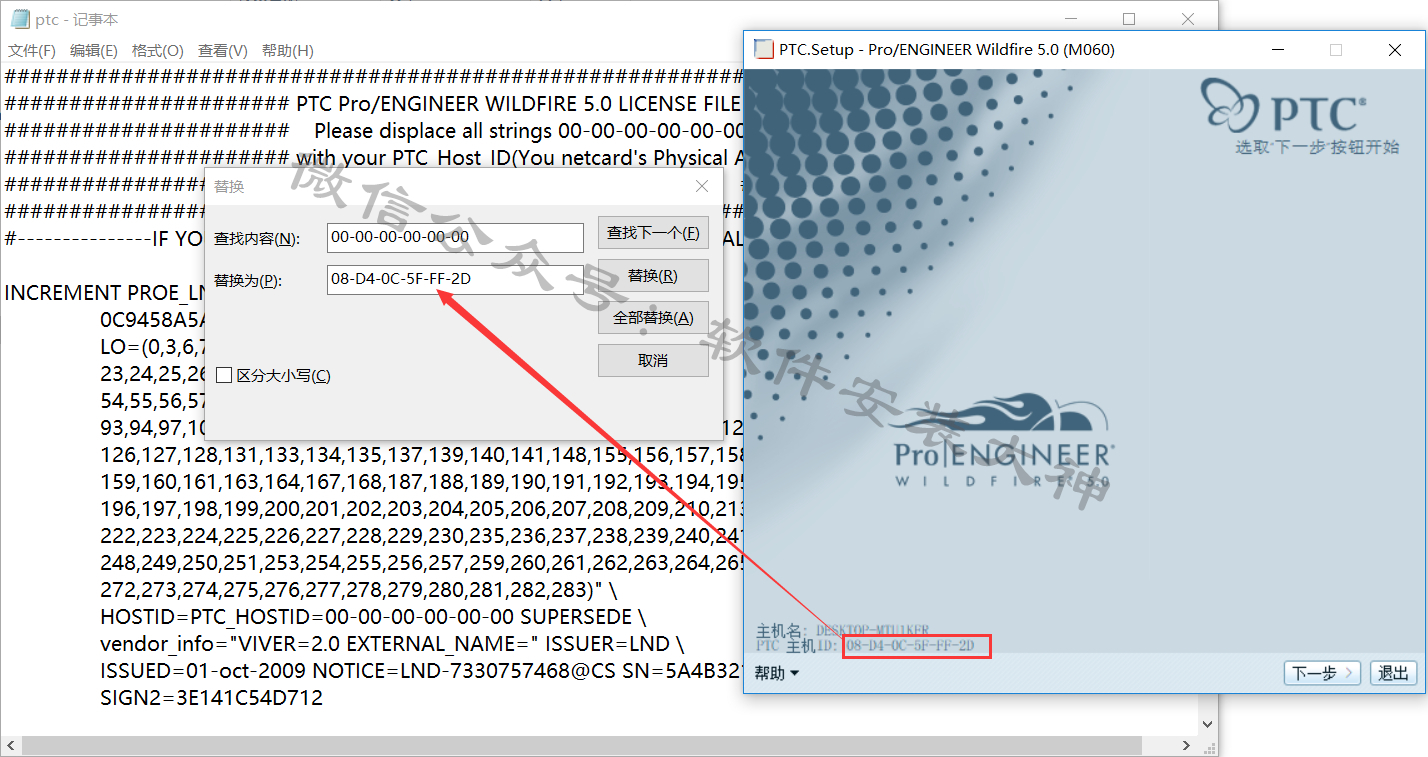The width and height of the screenshot is (1428, 757).
Task: Click the 主机名 DESKTOP value in PTC.Setup
Action: (x=872, y=631)
